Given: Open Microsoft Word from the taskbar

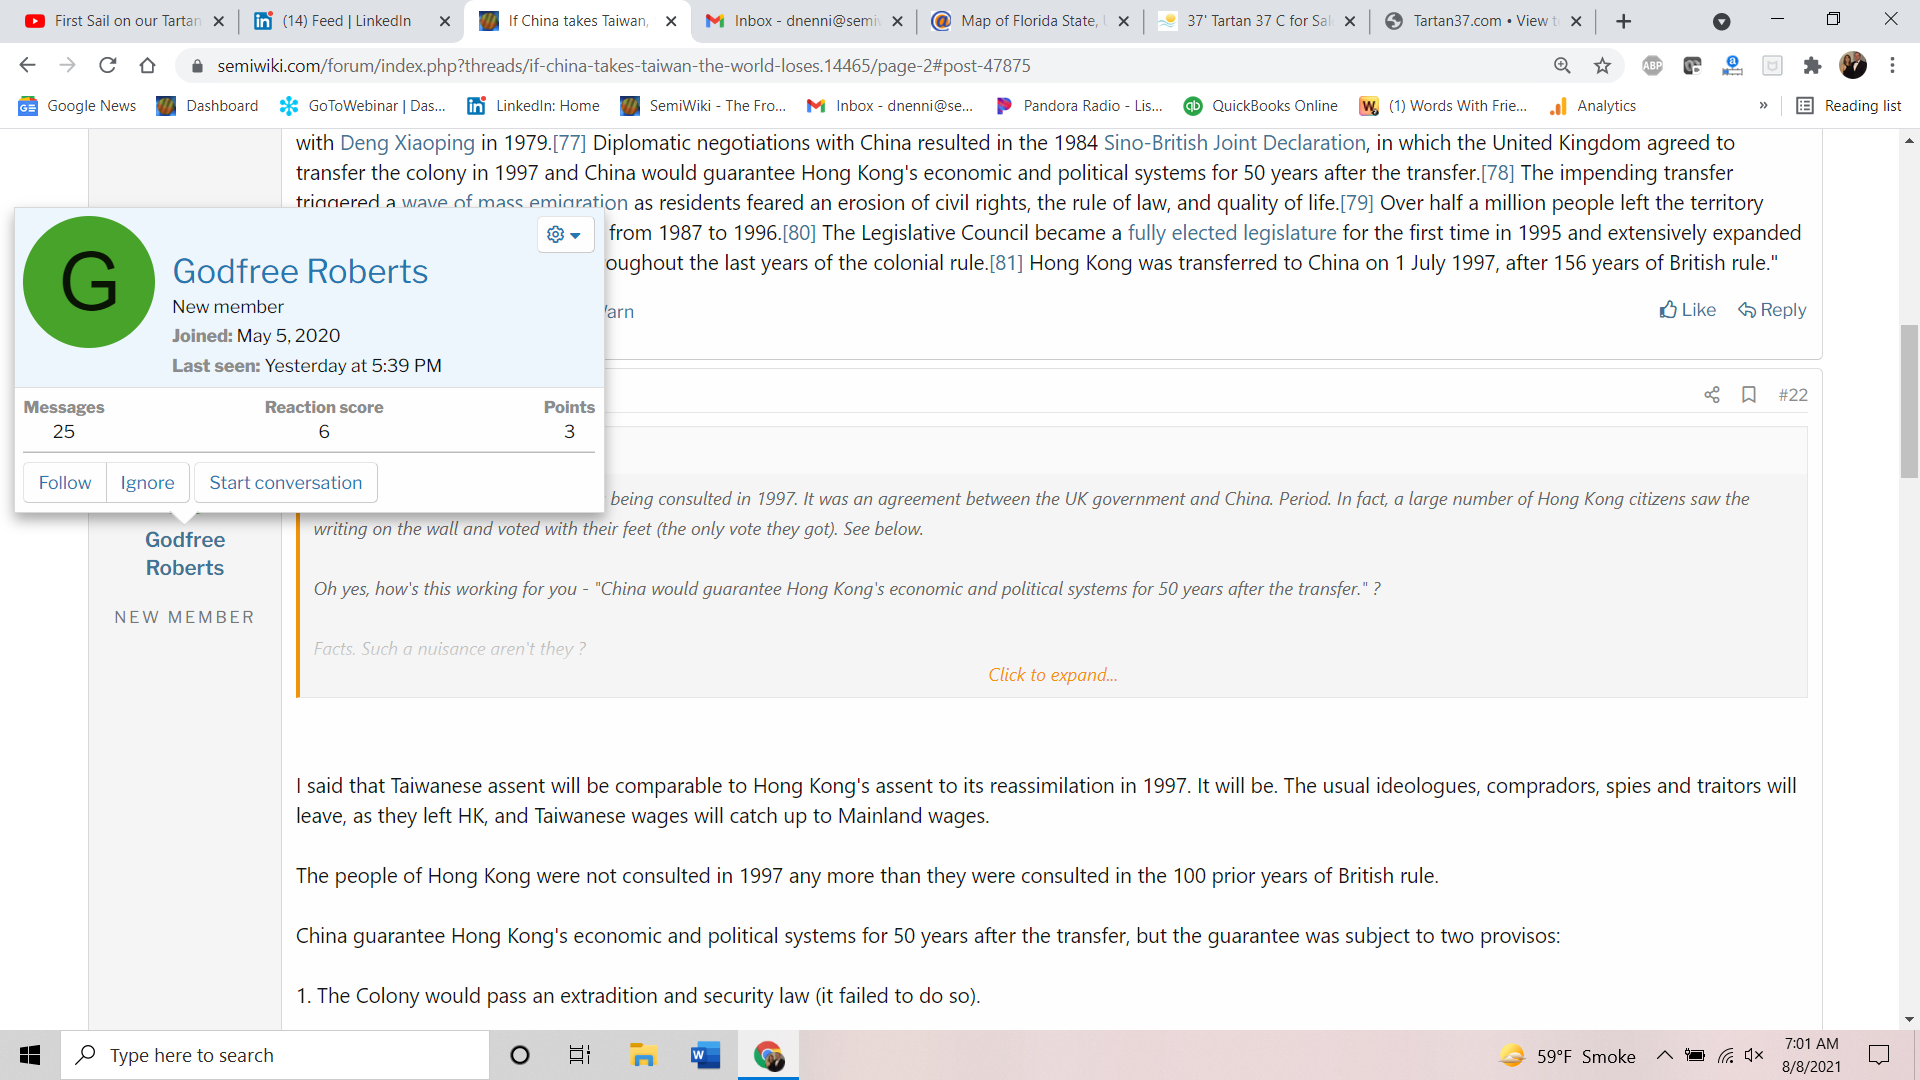Looking at the screenshot, I should click(x=705, y=1055).
